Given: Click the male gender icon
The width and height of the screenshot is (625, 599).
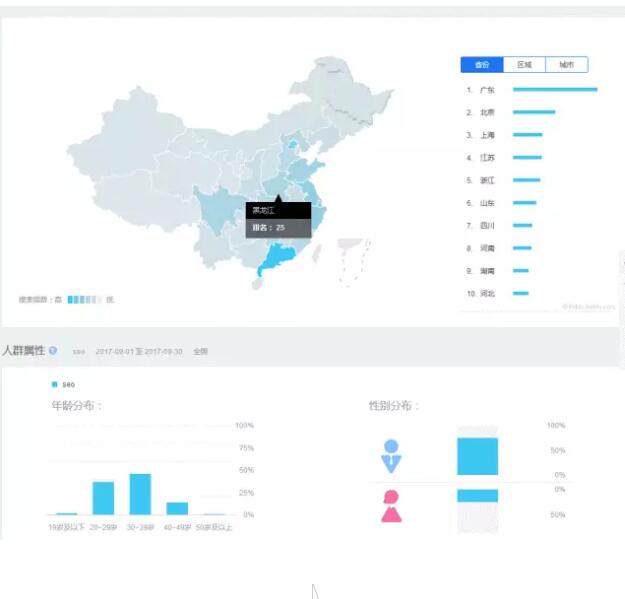Looking at the screenshot, I should pos(391,456).
